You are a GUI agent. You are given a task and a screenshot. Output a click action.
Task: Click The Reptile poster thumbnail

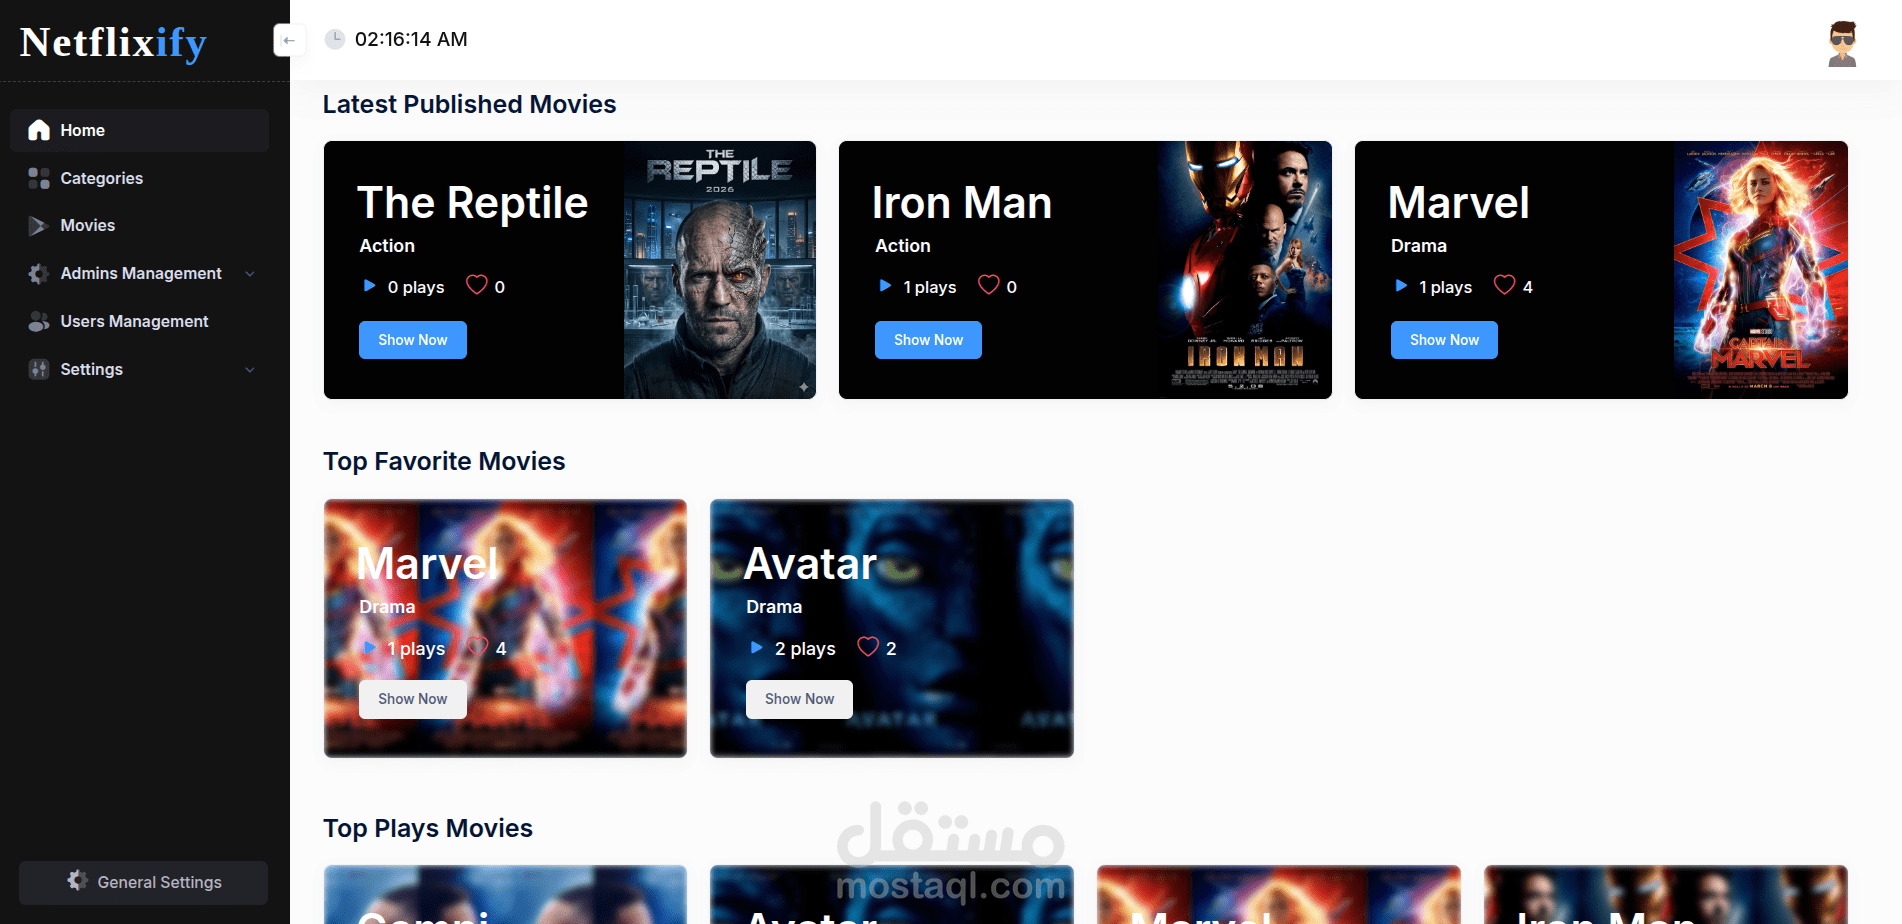720,270
